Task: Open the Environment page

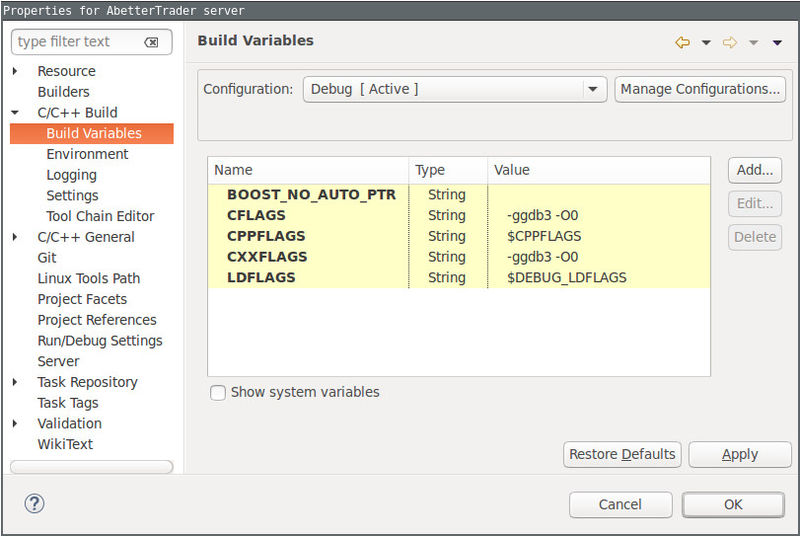Action: point(87,154)
